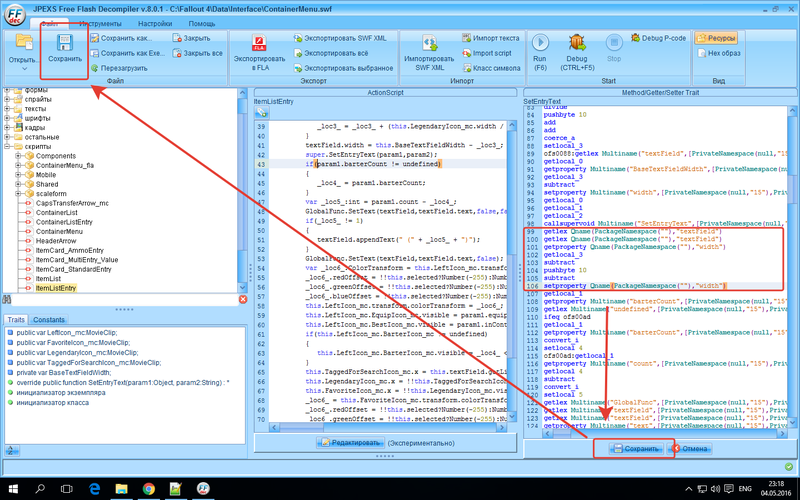800x500 pixels.
Task: Select ContainerListEntry script in tree
Action: pos(64,222)
